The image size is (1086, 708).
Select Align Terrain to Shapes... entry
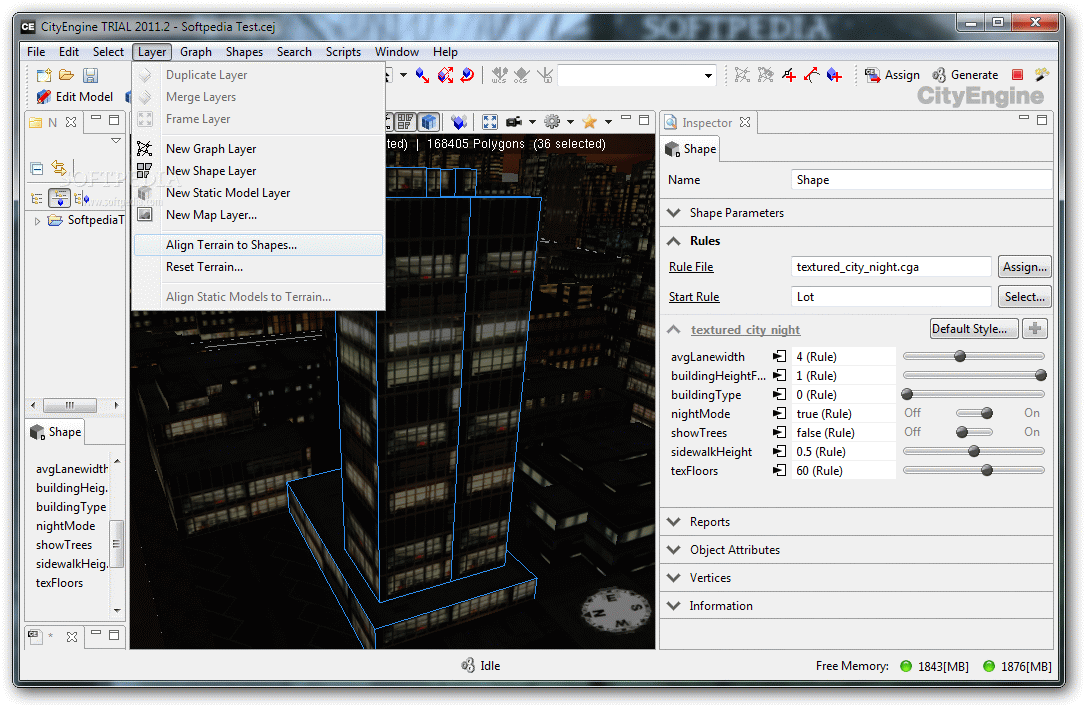pos(258,245)
